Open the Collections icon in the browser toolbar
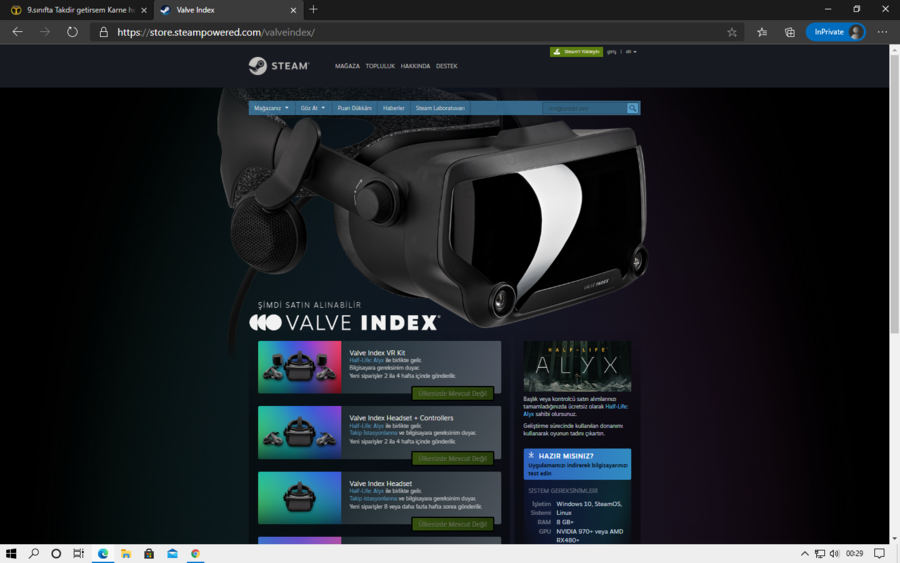 (790, 32)
